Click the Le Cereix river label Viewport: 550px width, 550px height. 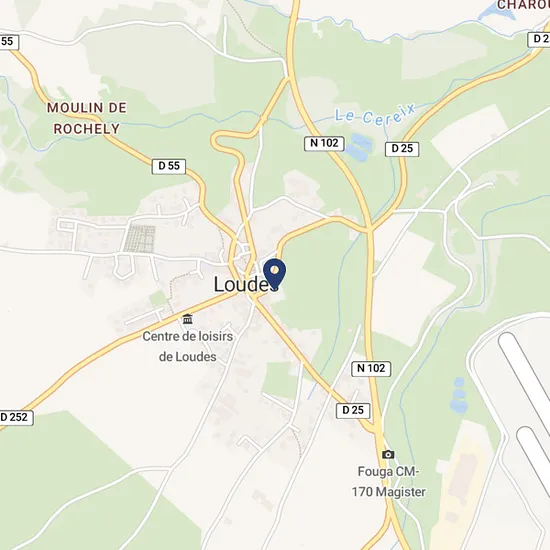[375, 115]
